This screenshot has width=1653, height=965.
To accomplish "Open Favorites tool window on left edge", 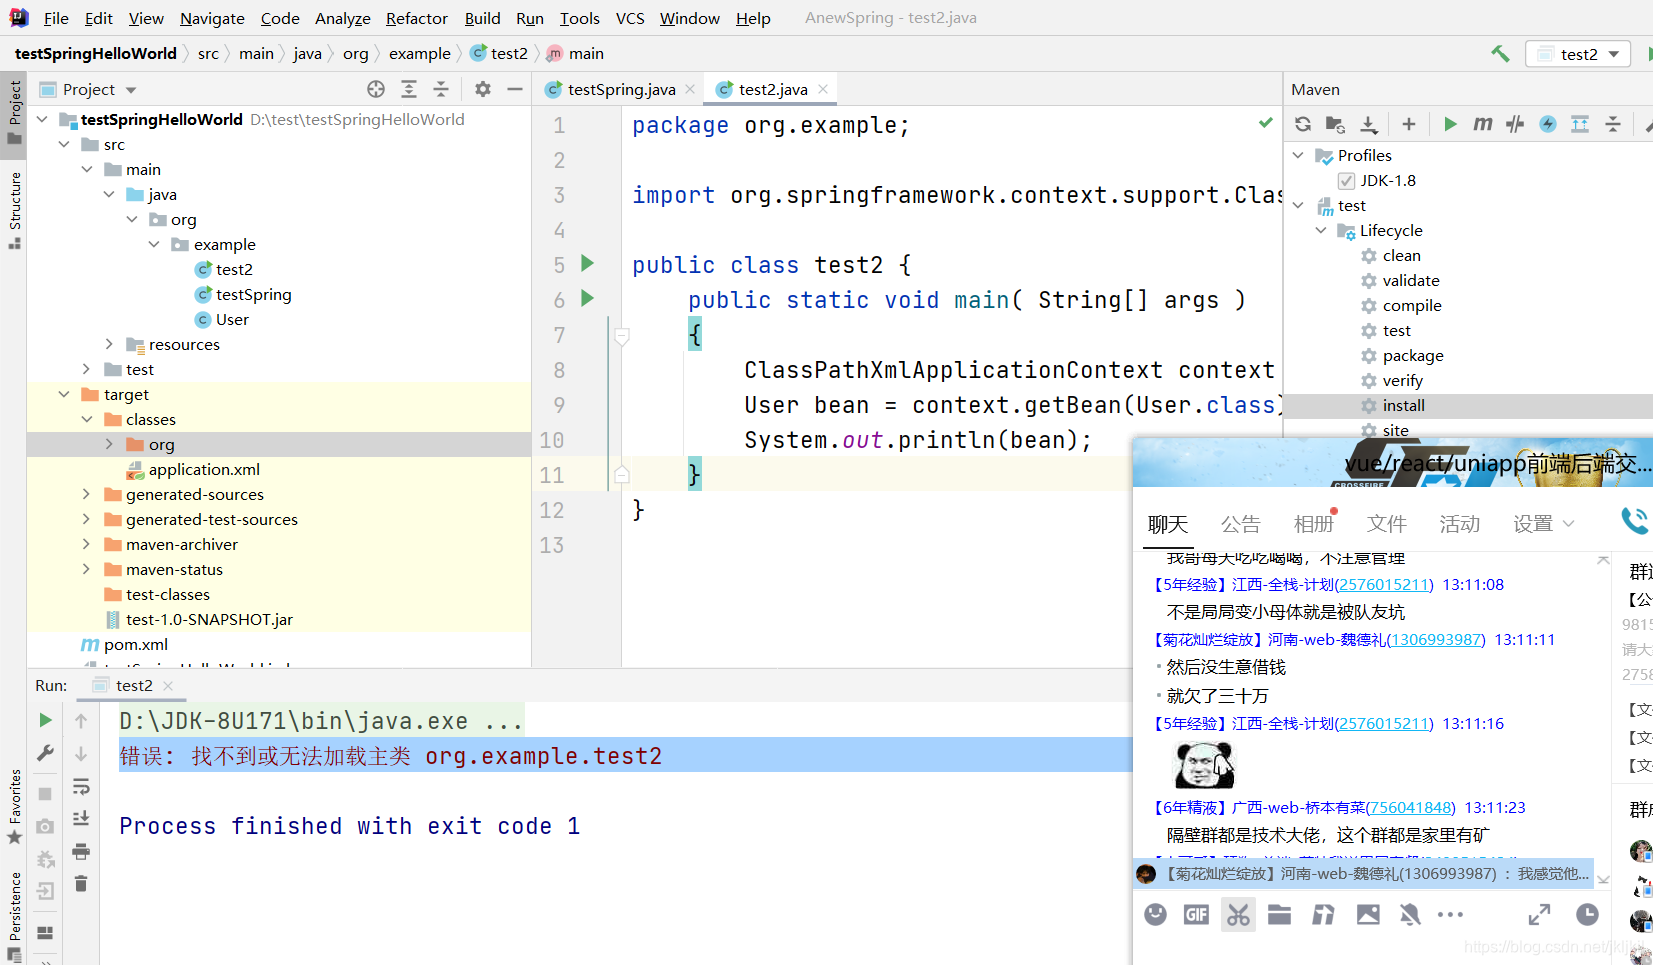I will [x=14, y=807].
